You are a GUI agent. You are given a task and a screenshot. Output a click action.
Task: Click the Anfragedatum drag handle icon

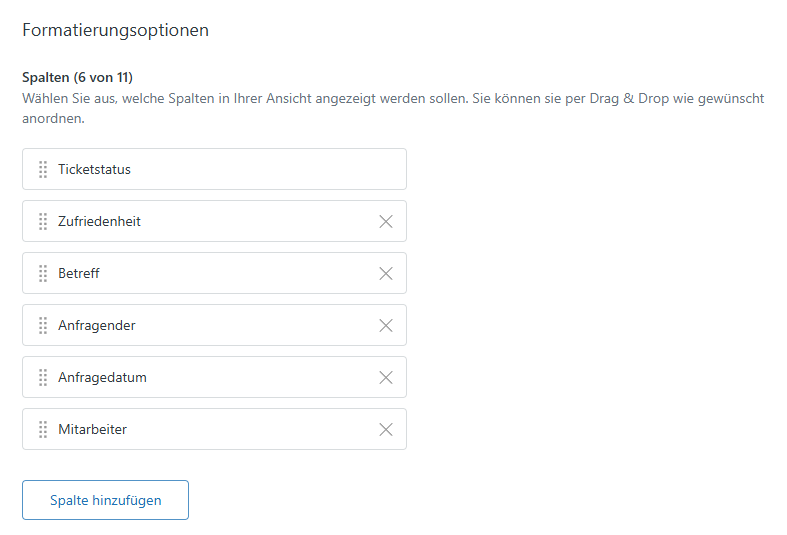[43, 377]
